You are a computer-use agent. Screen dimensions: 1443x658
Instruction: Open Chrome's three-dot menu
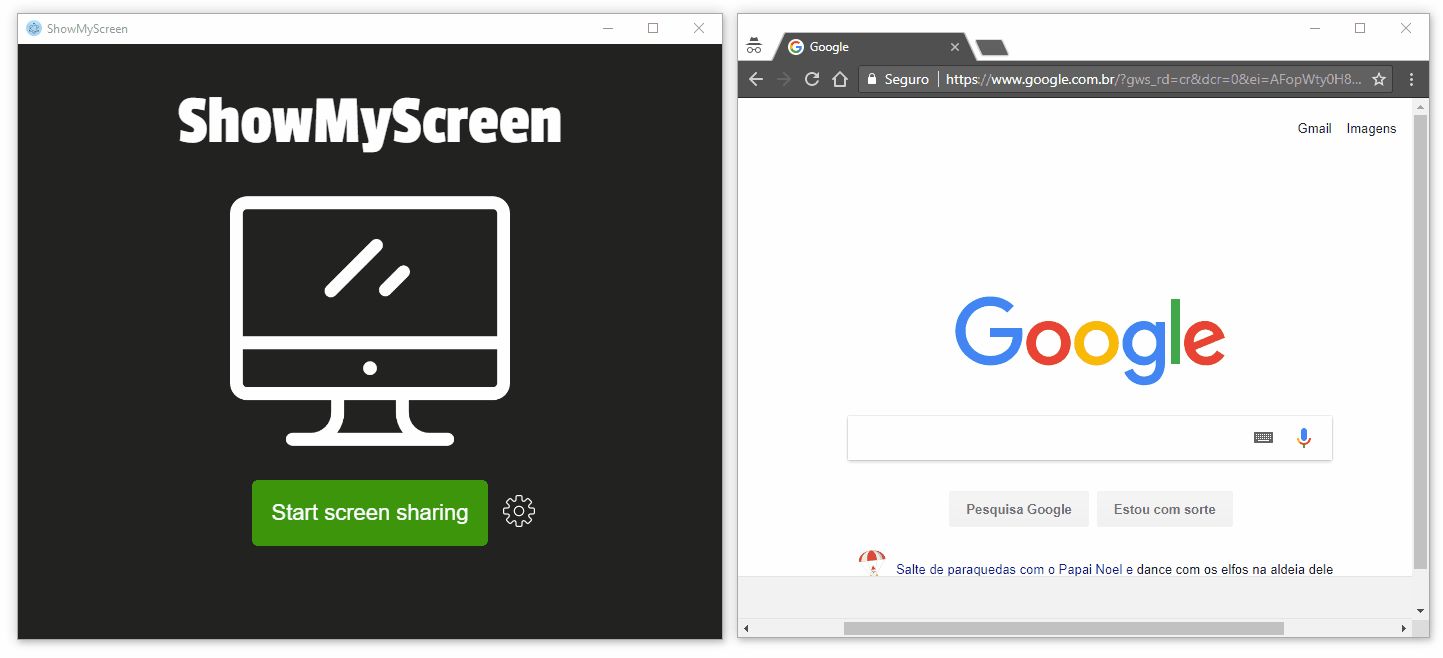click(1411, 79)
